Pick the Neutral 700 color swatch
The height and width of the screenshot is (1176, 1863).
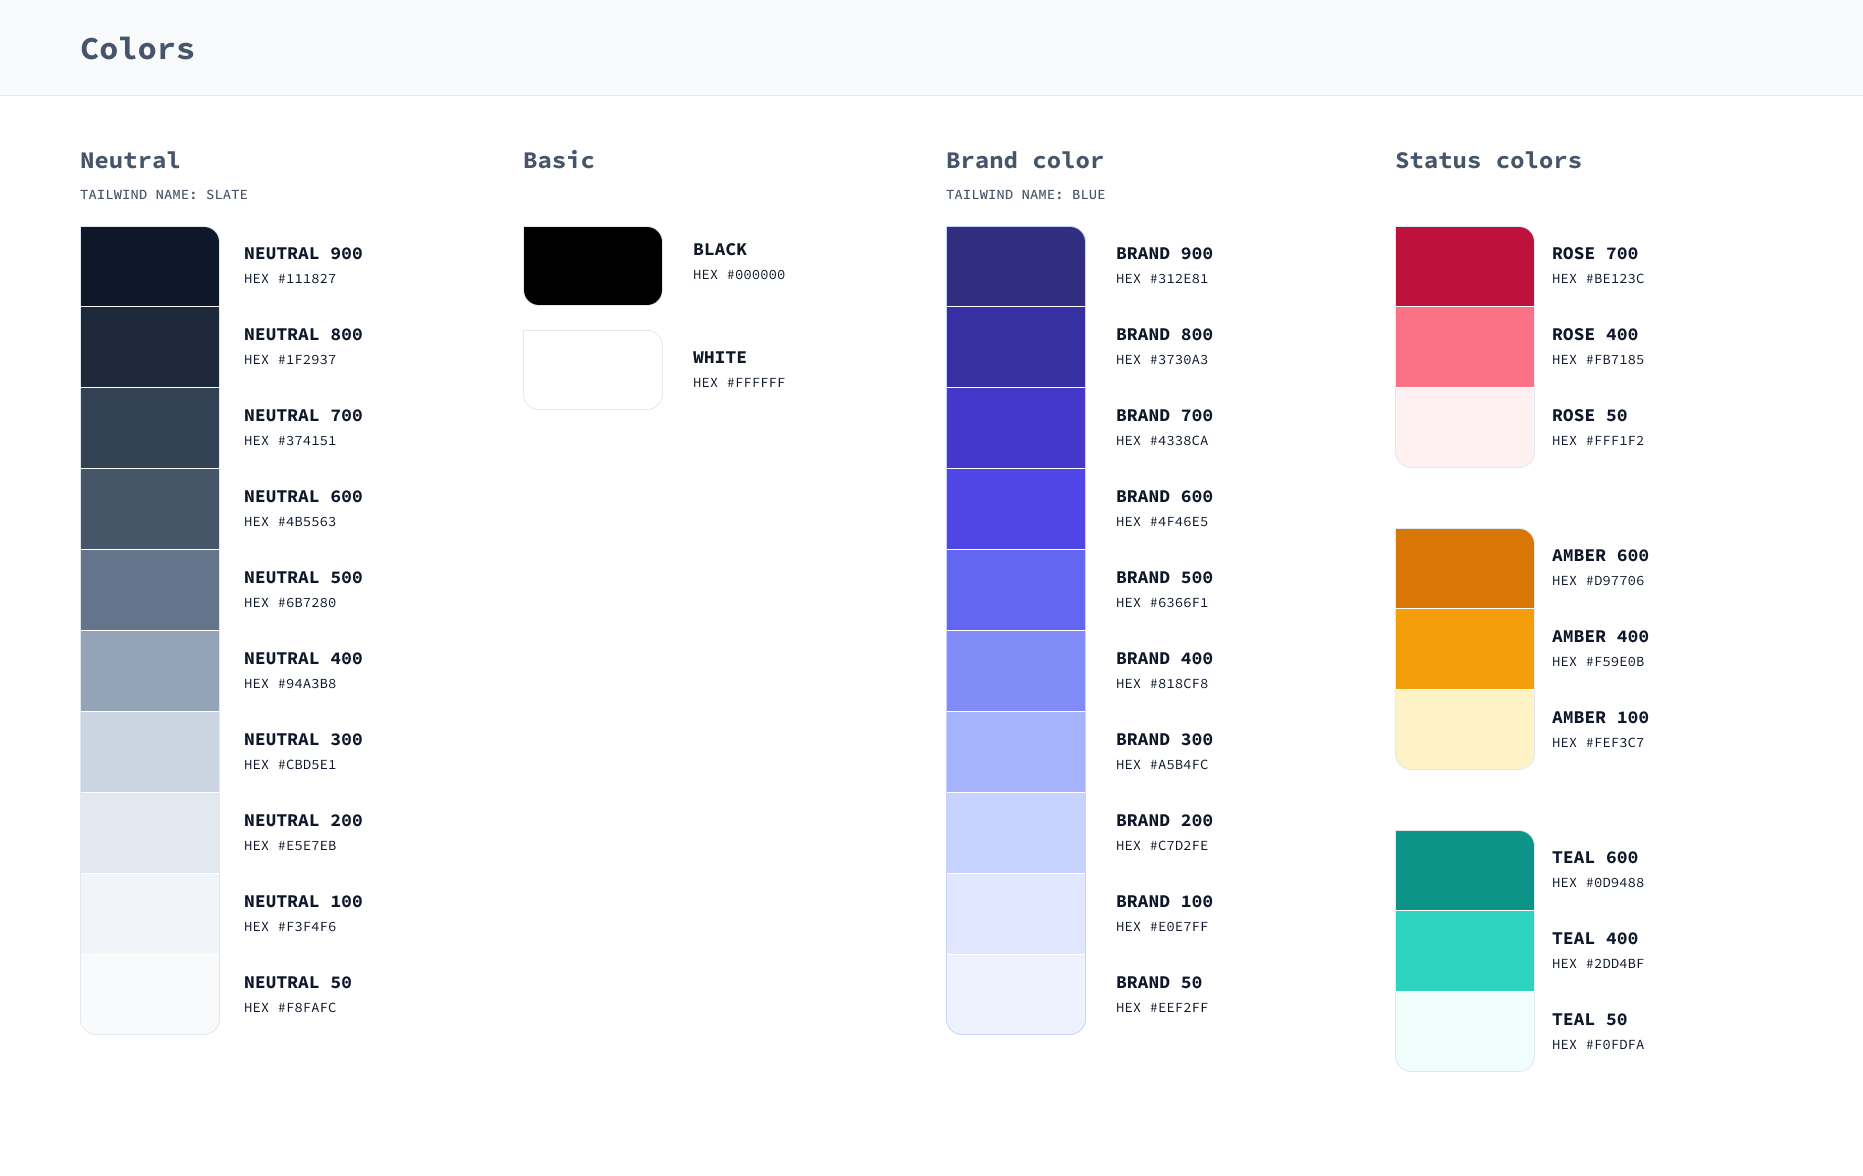point(150,428)
